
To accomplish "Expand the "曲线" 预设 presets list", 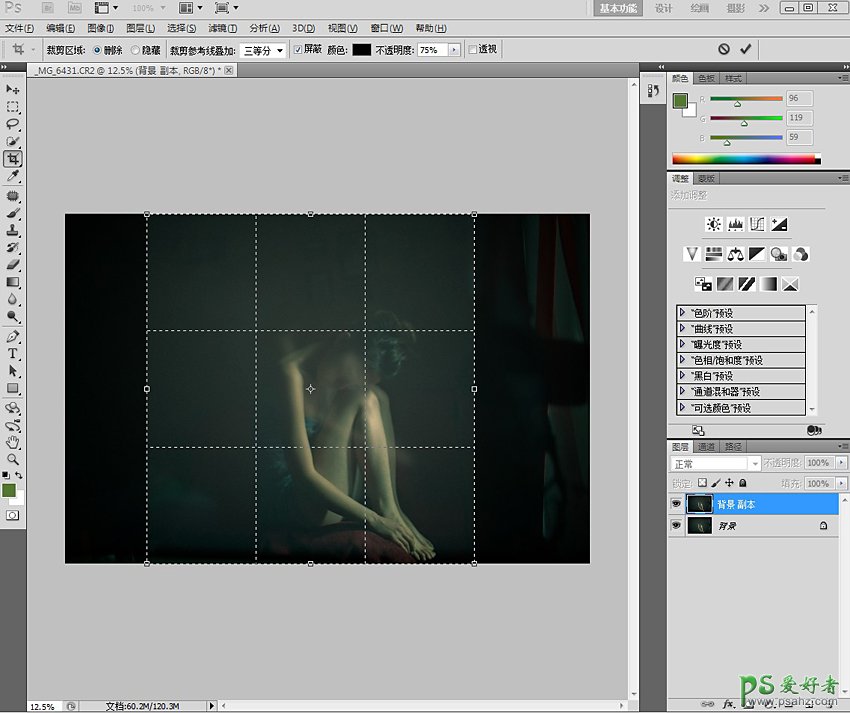I will tap(683, 329).
